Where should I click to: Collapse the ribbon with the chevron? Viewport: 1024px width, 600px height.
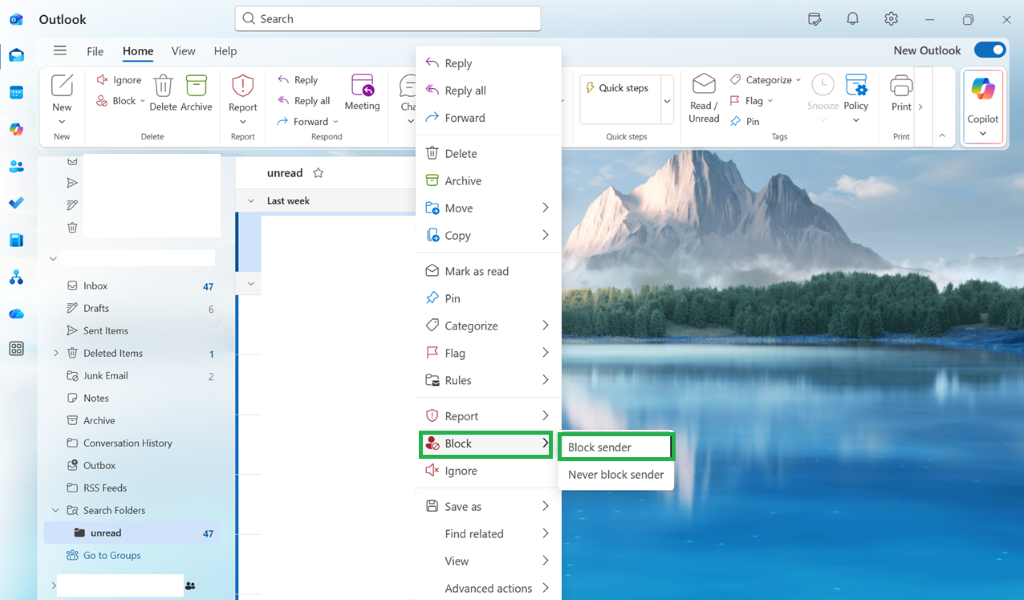coord(942,136)
